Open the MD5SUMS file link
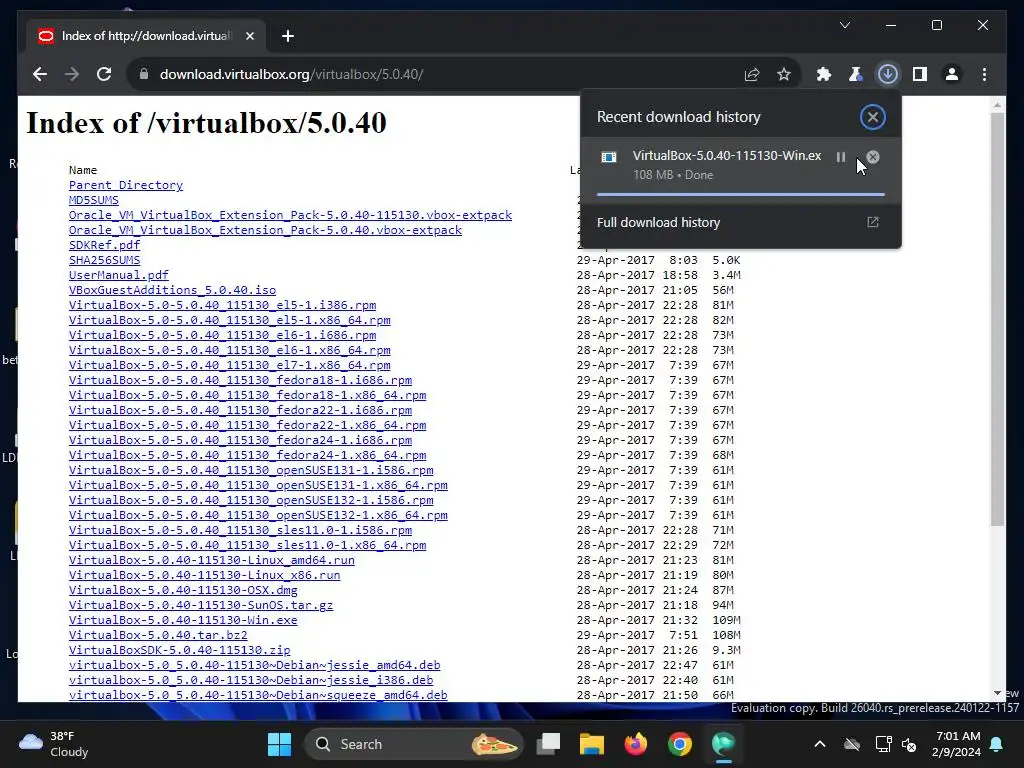Screen dimensions: 1024x768 (x=93, y=200)
